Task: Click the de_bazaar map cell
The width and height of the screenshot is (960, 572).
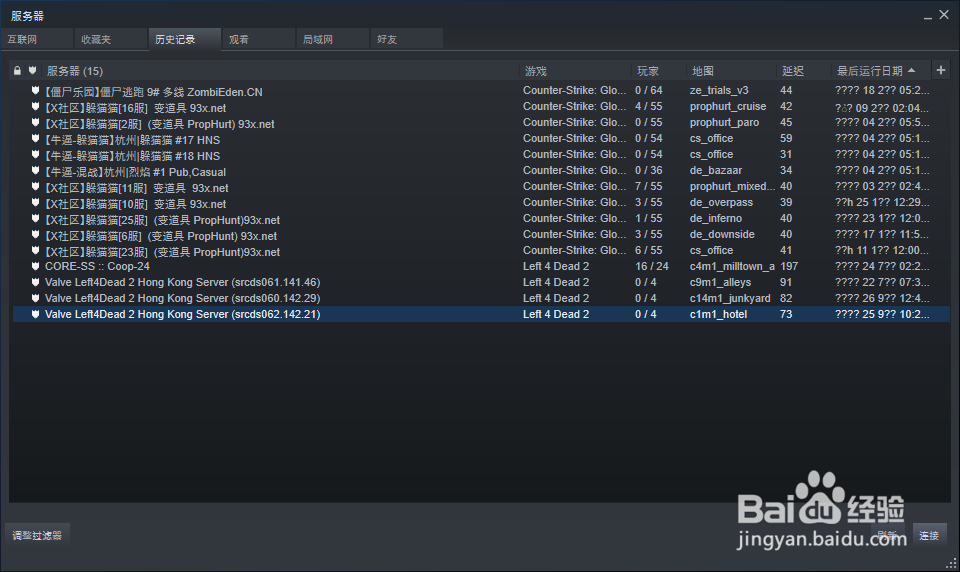Action: (x=716, y=170)
